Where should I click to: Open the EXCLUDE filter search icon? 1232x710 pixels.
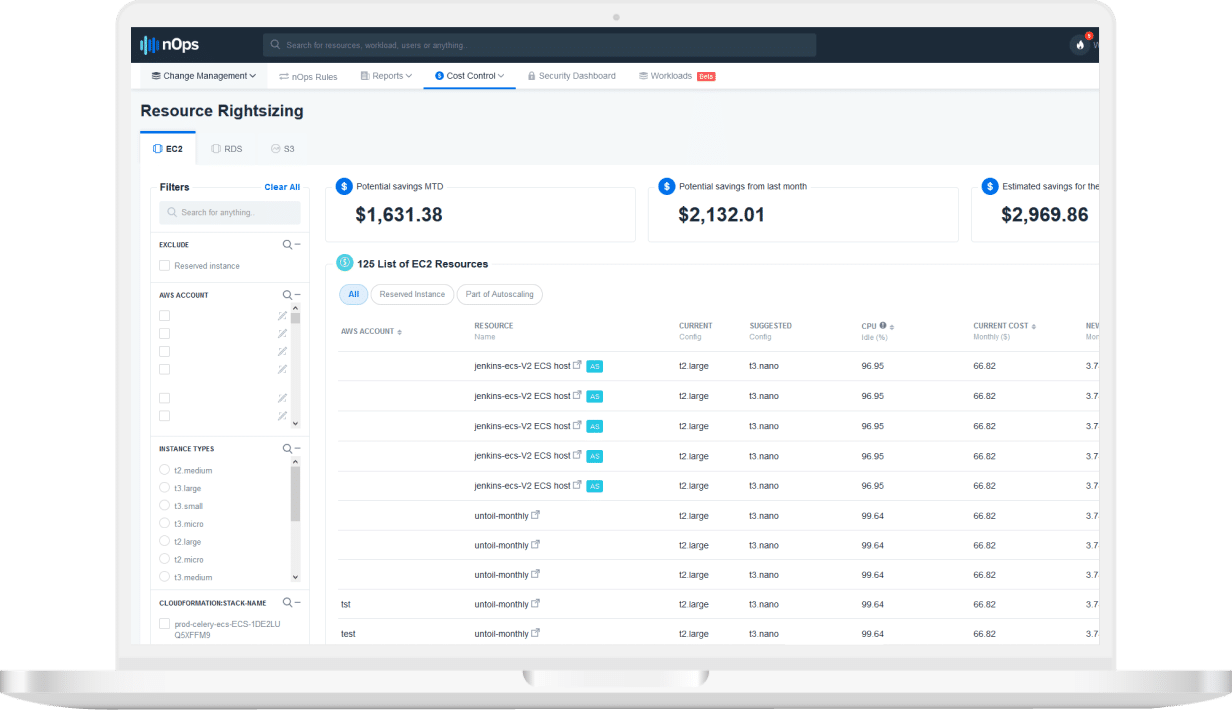287,244
